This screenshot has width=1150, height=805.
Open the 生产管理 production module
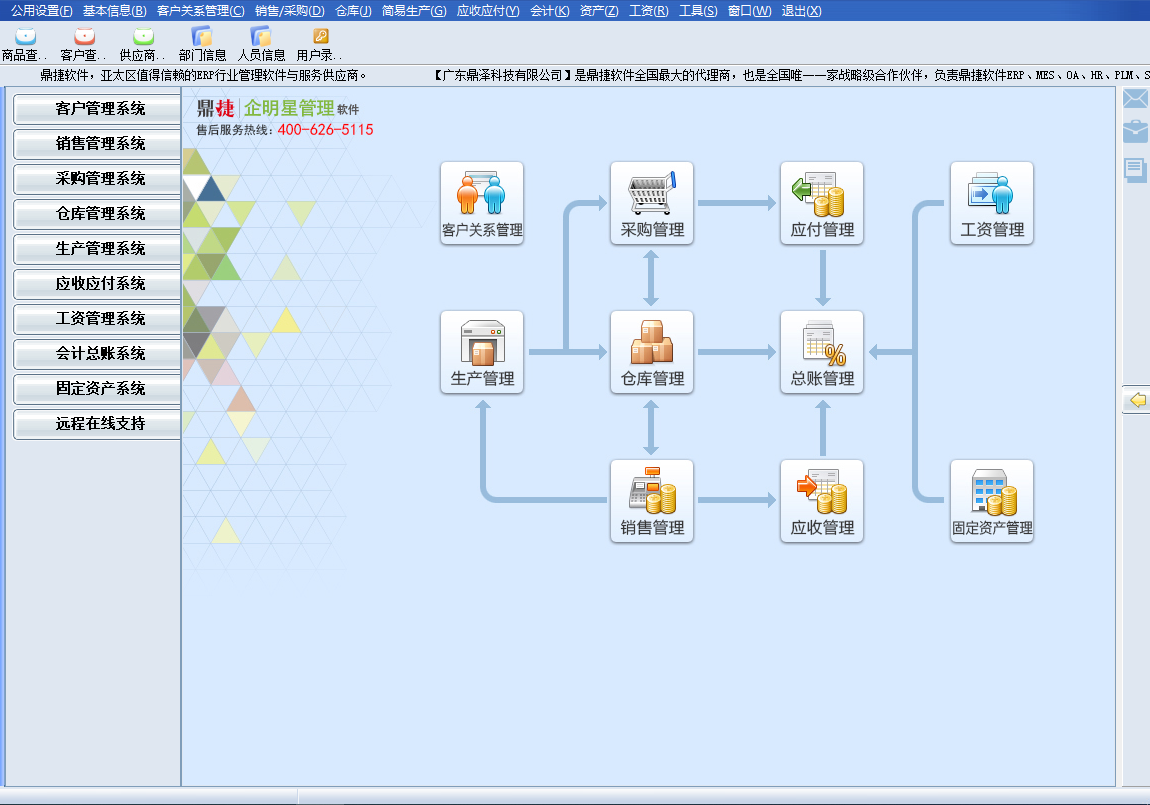482,352
